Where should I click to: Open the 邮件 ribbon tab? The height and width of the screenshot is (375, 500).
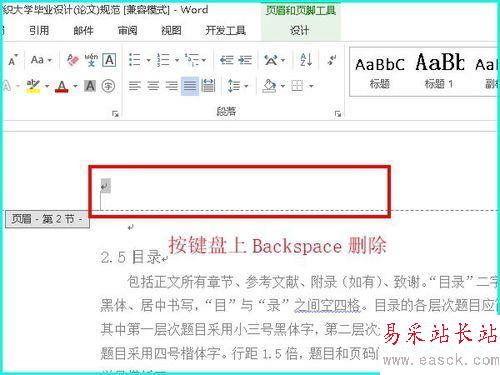(x=83, y=30)
